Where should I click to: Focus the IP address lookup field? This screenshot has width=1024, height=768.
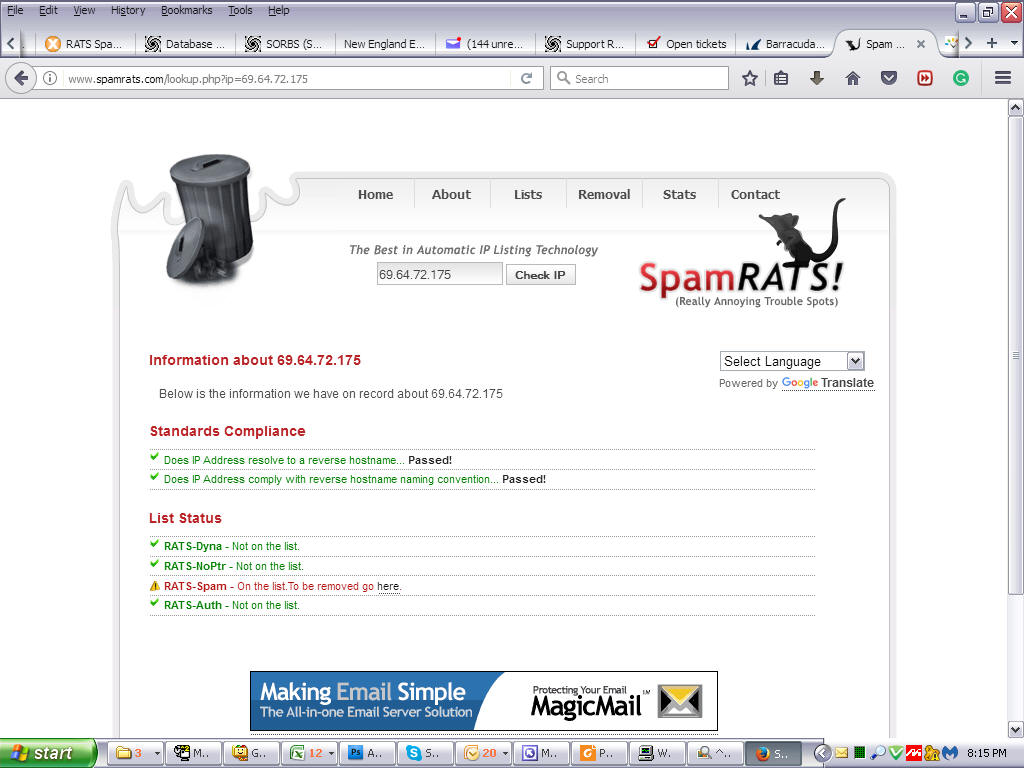coord(440,275)
